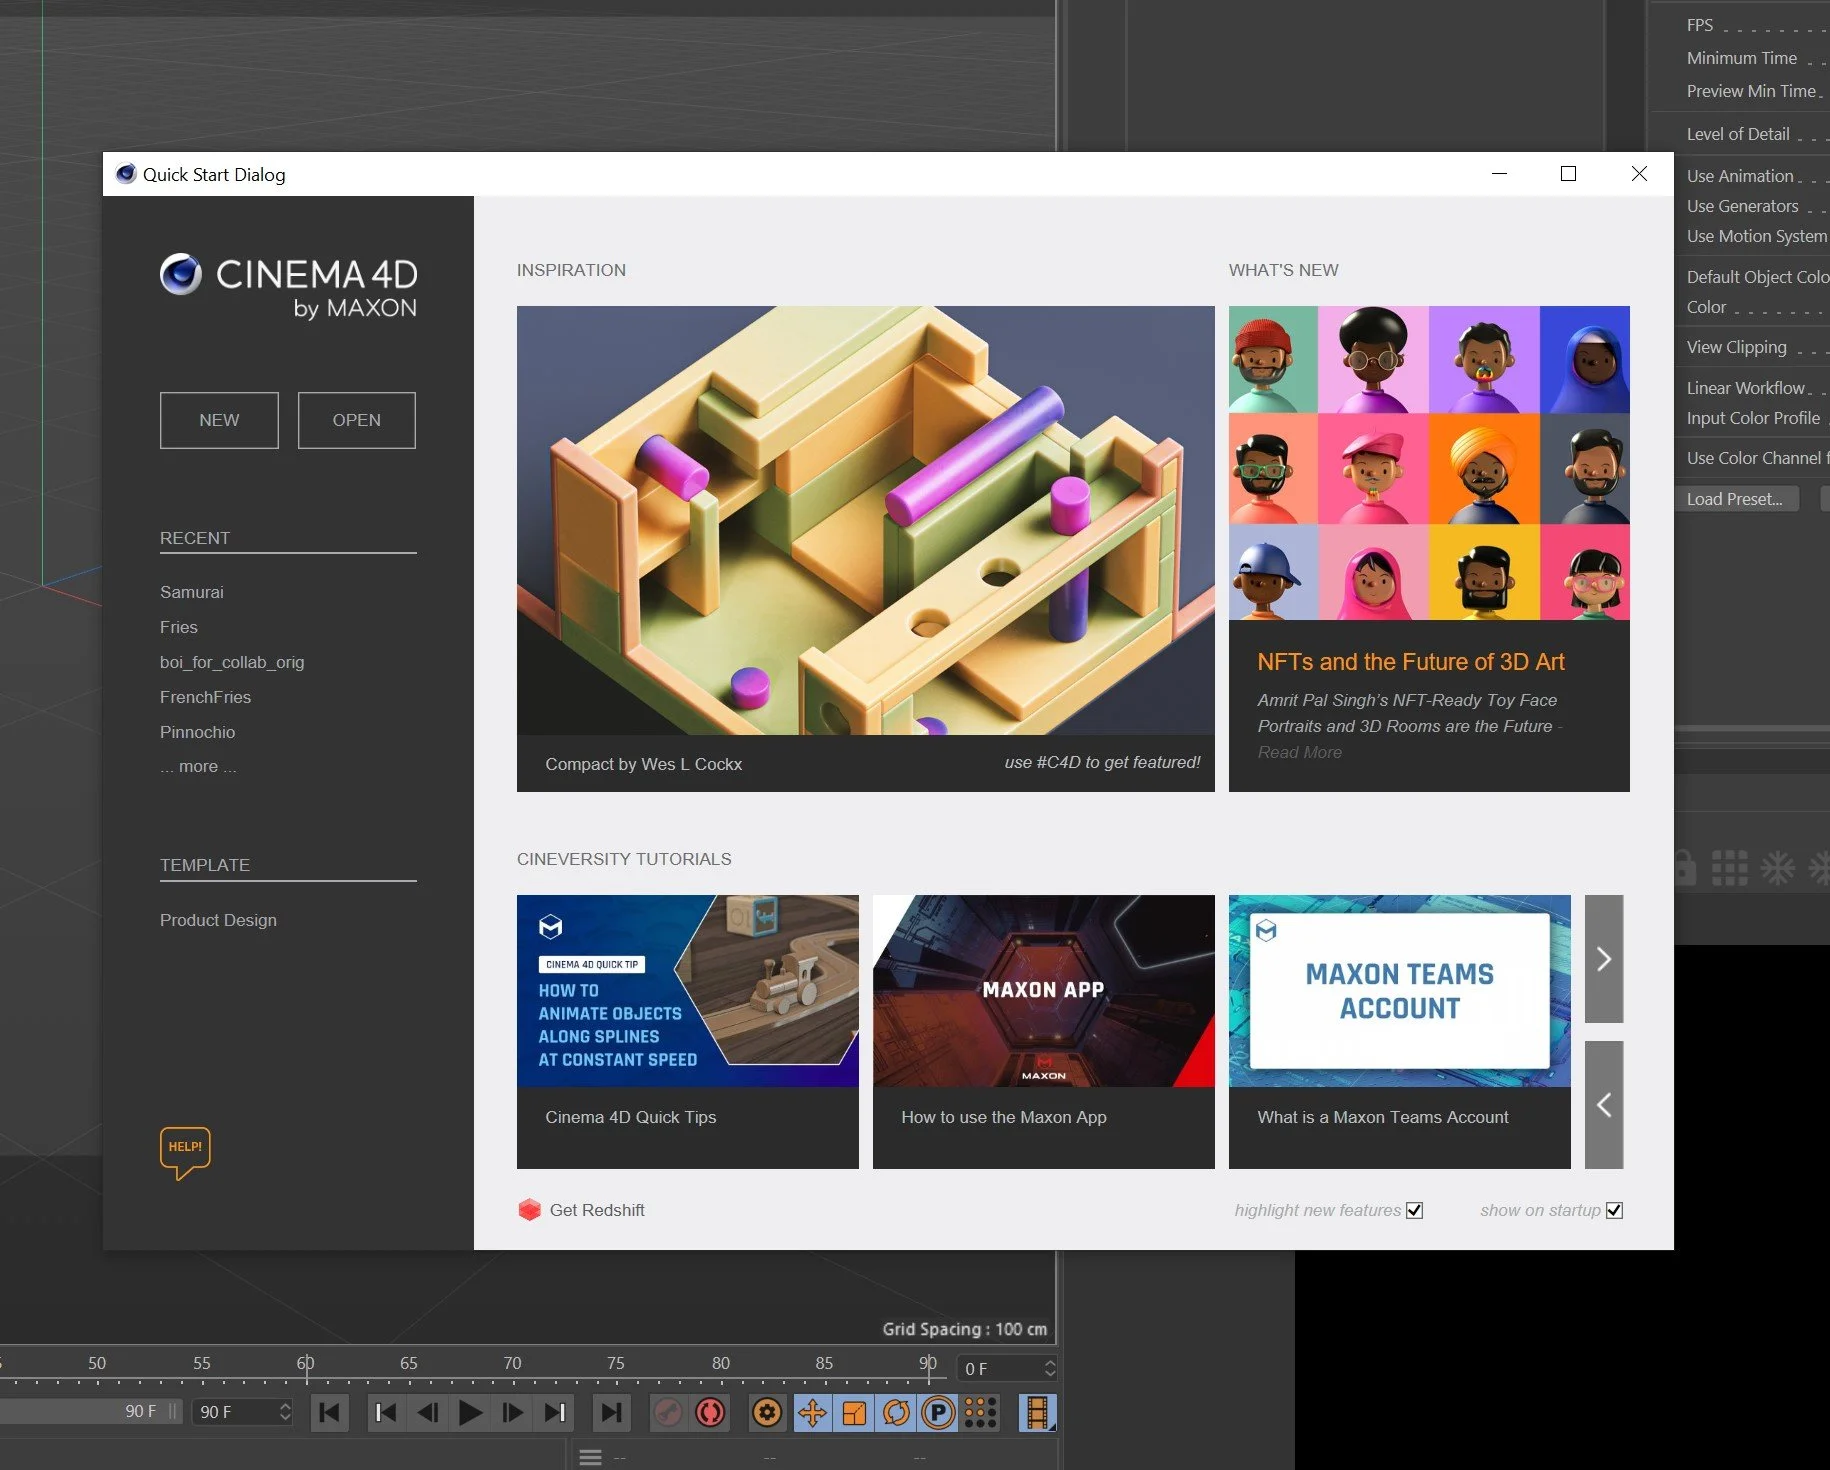The height and width of the screenshot is (1470, 1830).
Task: Step back one frame
Action: tap(428, 1412)
